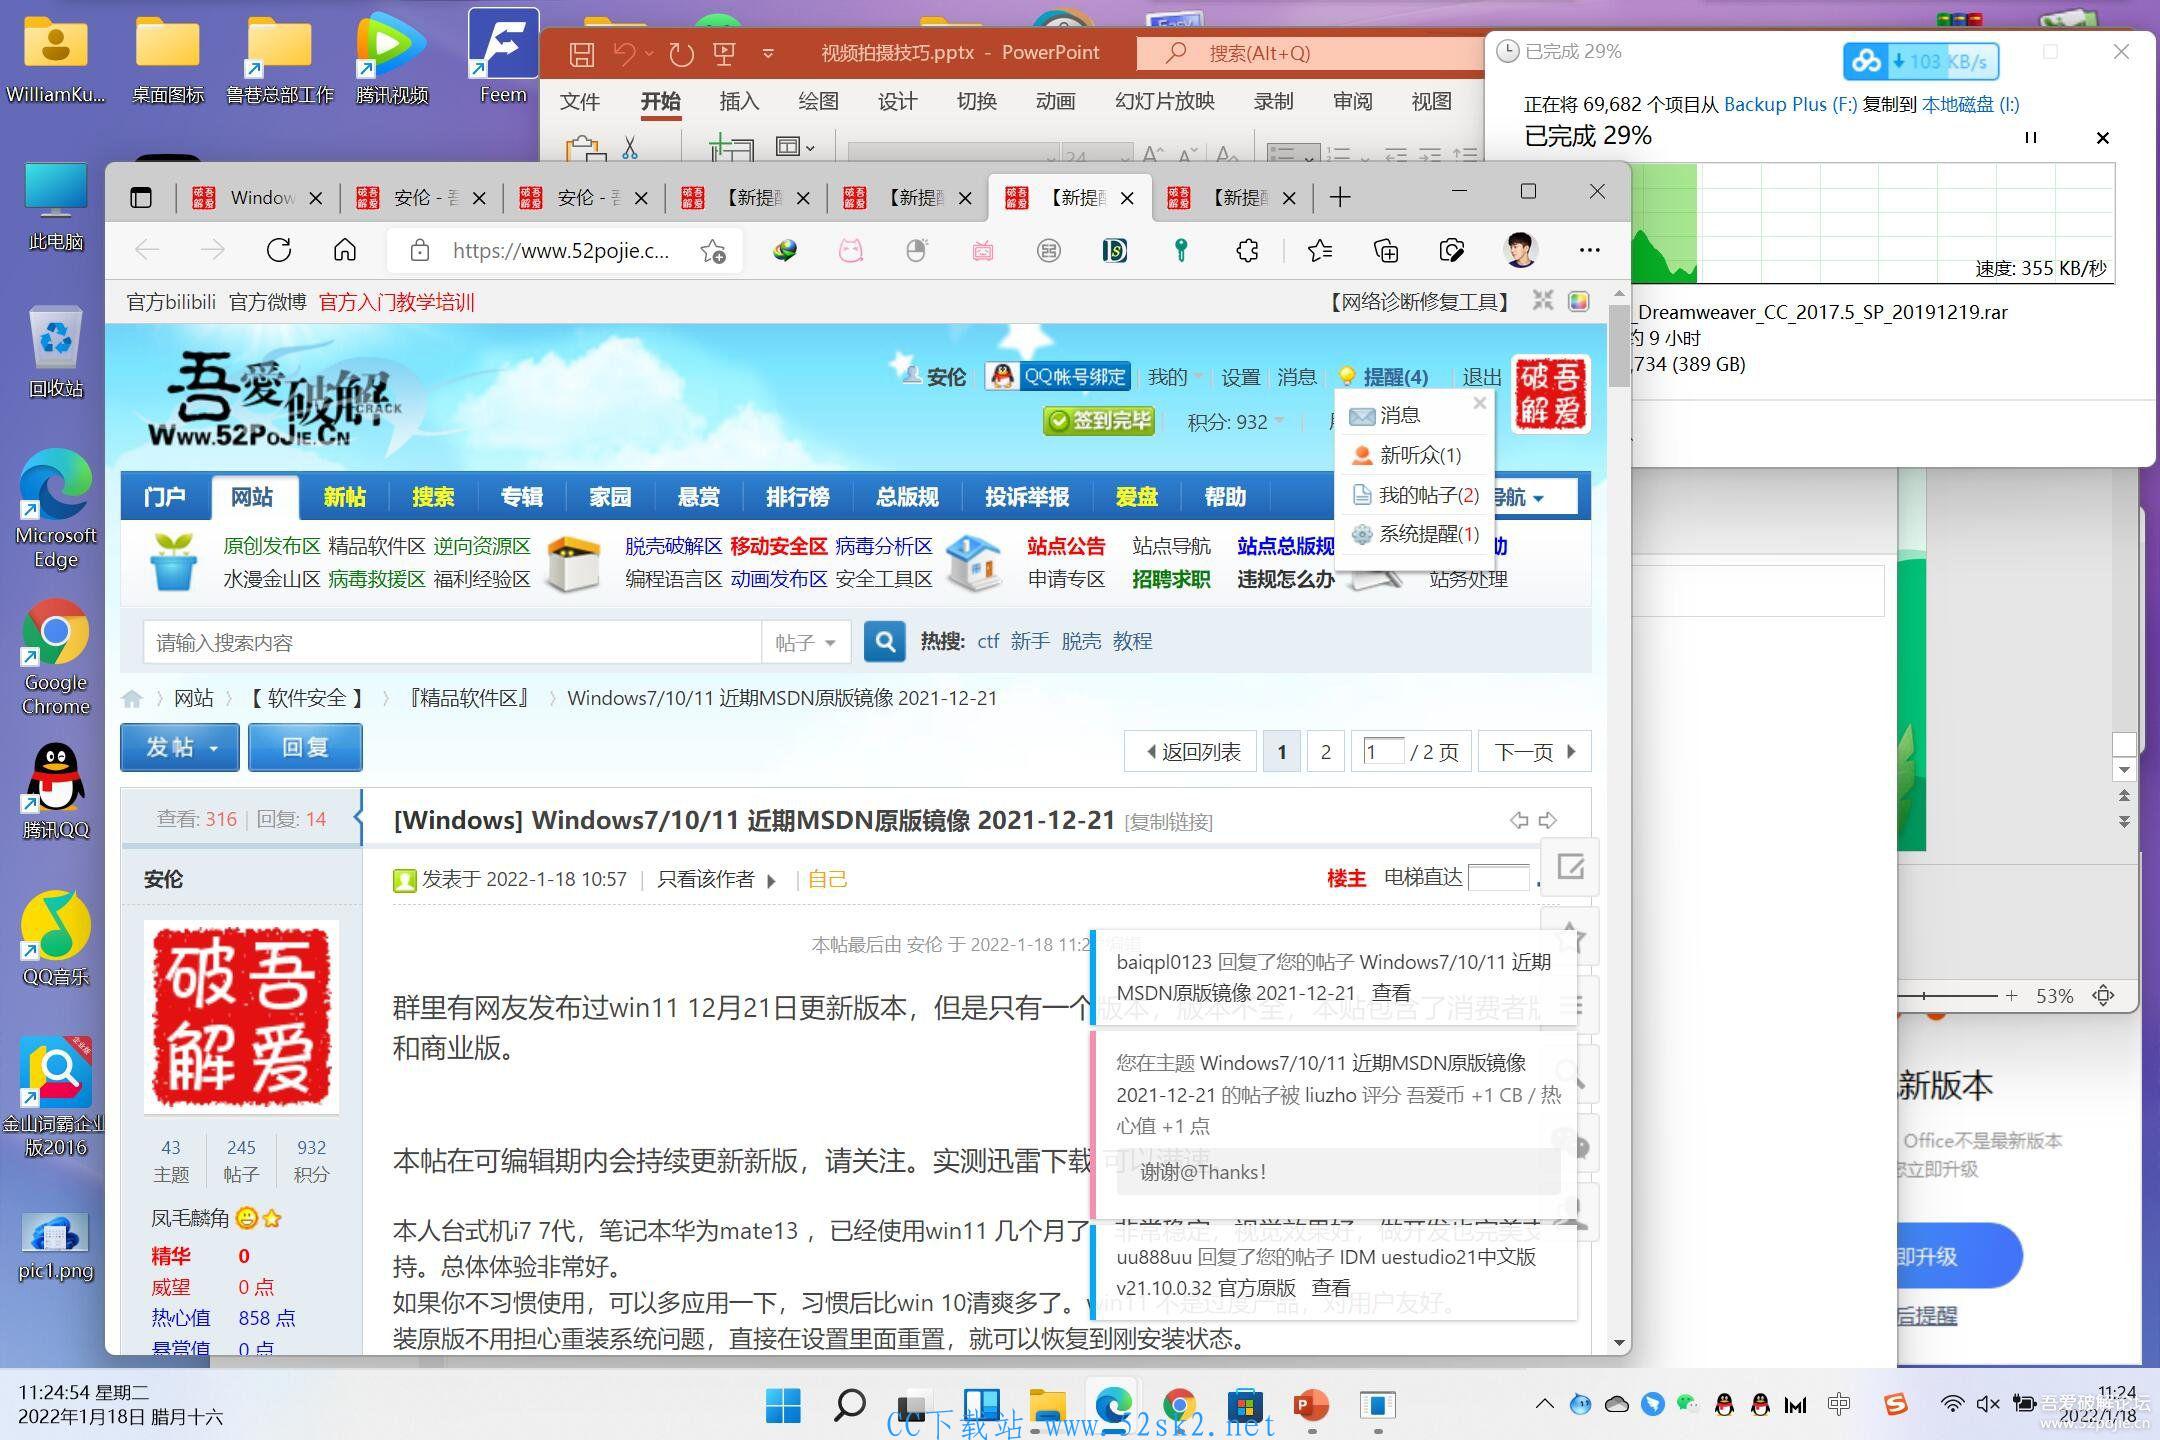Click 官方入门教学培训 link

tap(396, 302)
